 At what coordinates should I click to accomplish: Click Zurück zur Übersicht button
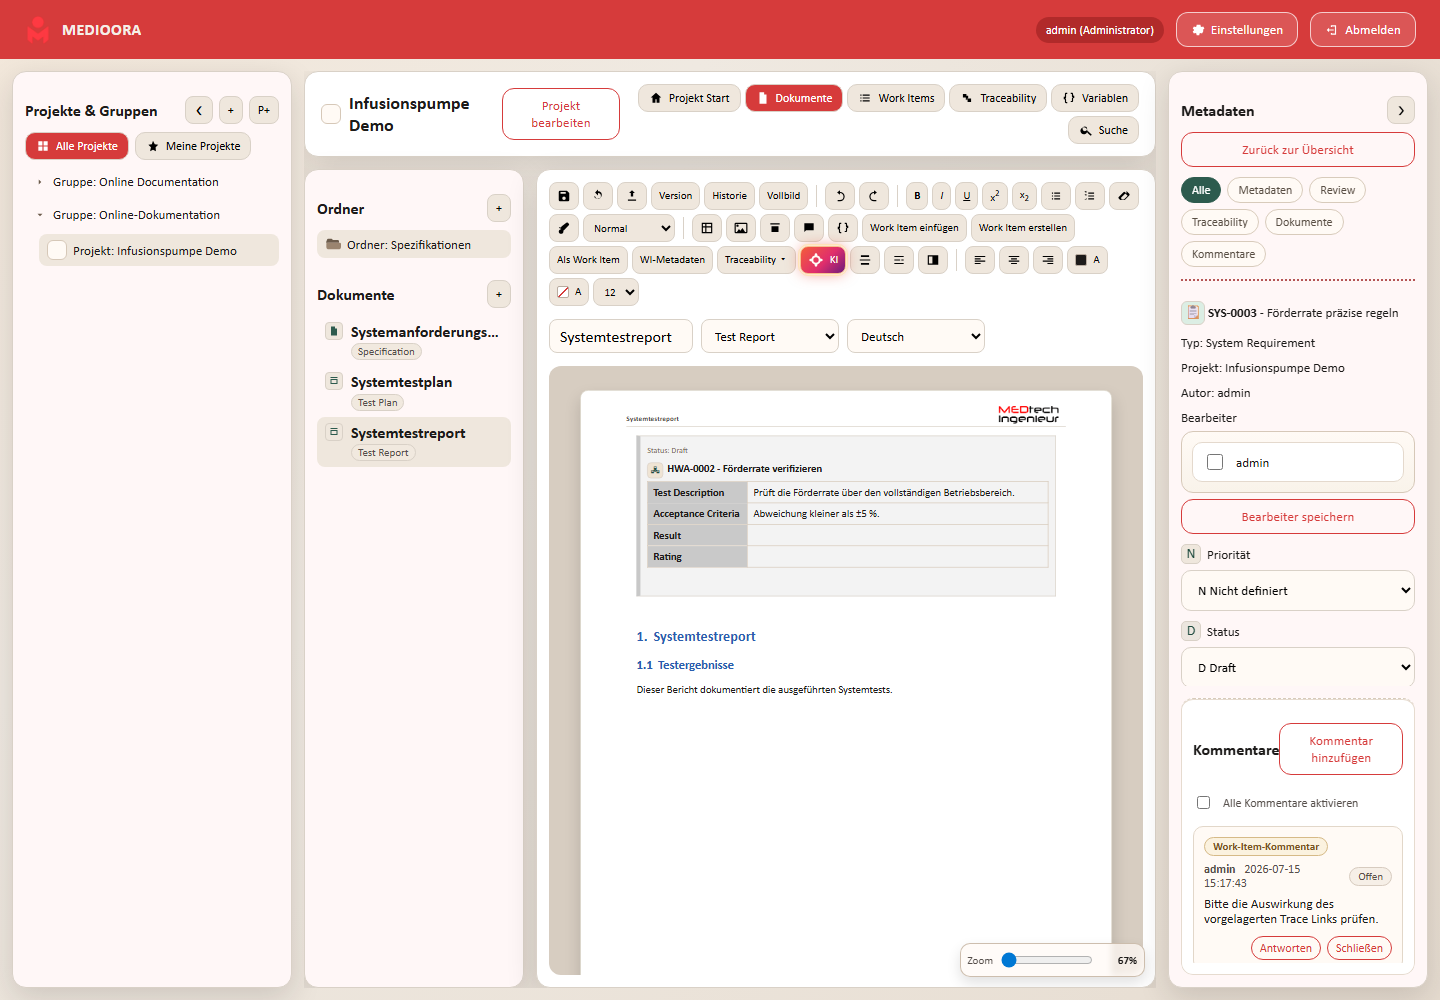pyautogui.click(x=1298, y=150)
